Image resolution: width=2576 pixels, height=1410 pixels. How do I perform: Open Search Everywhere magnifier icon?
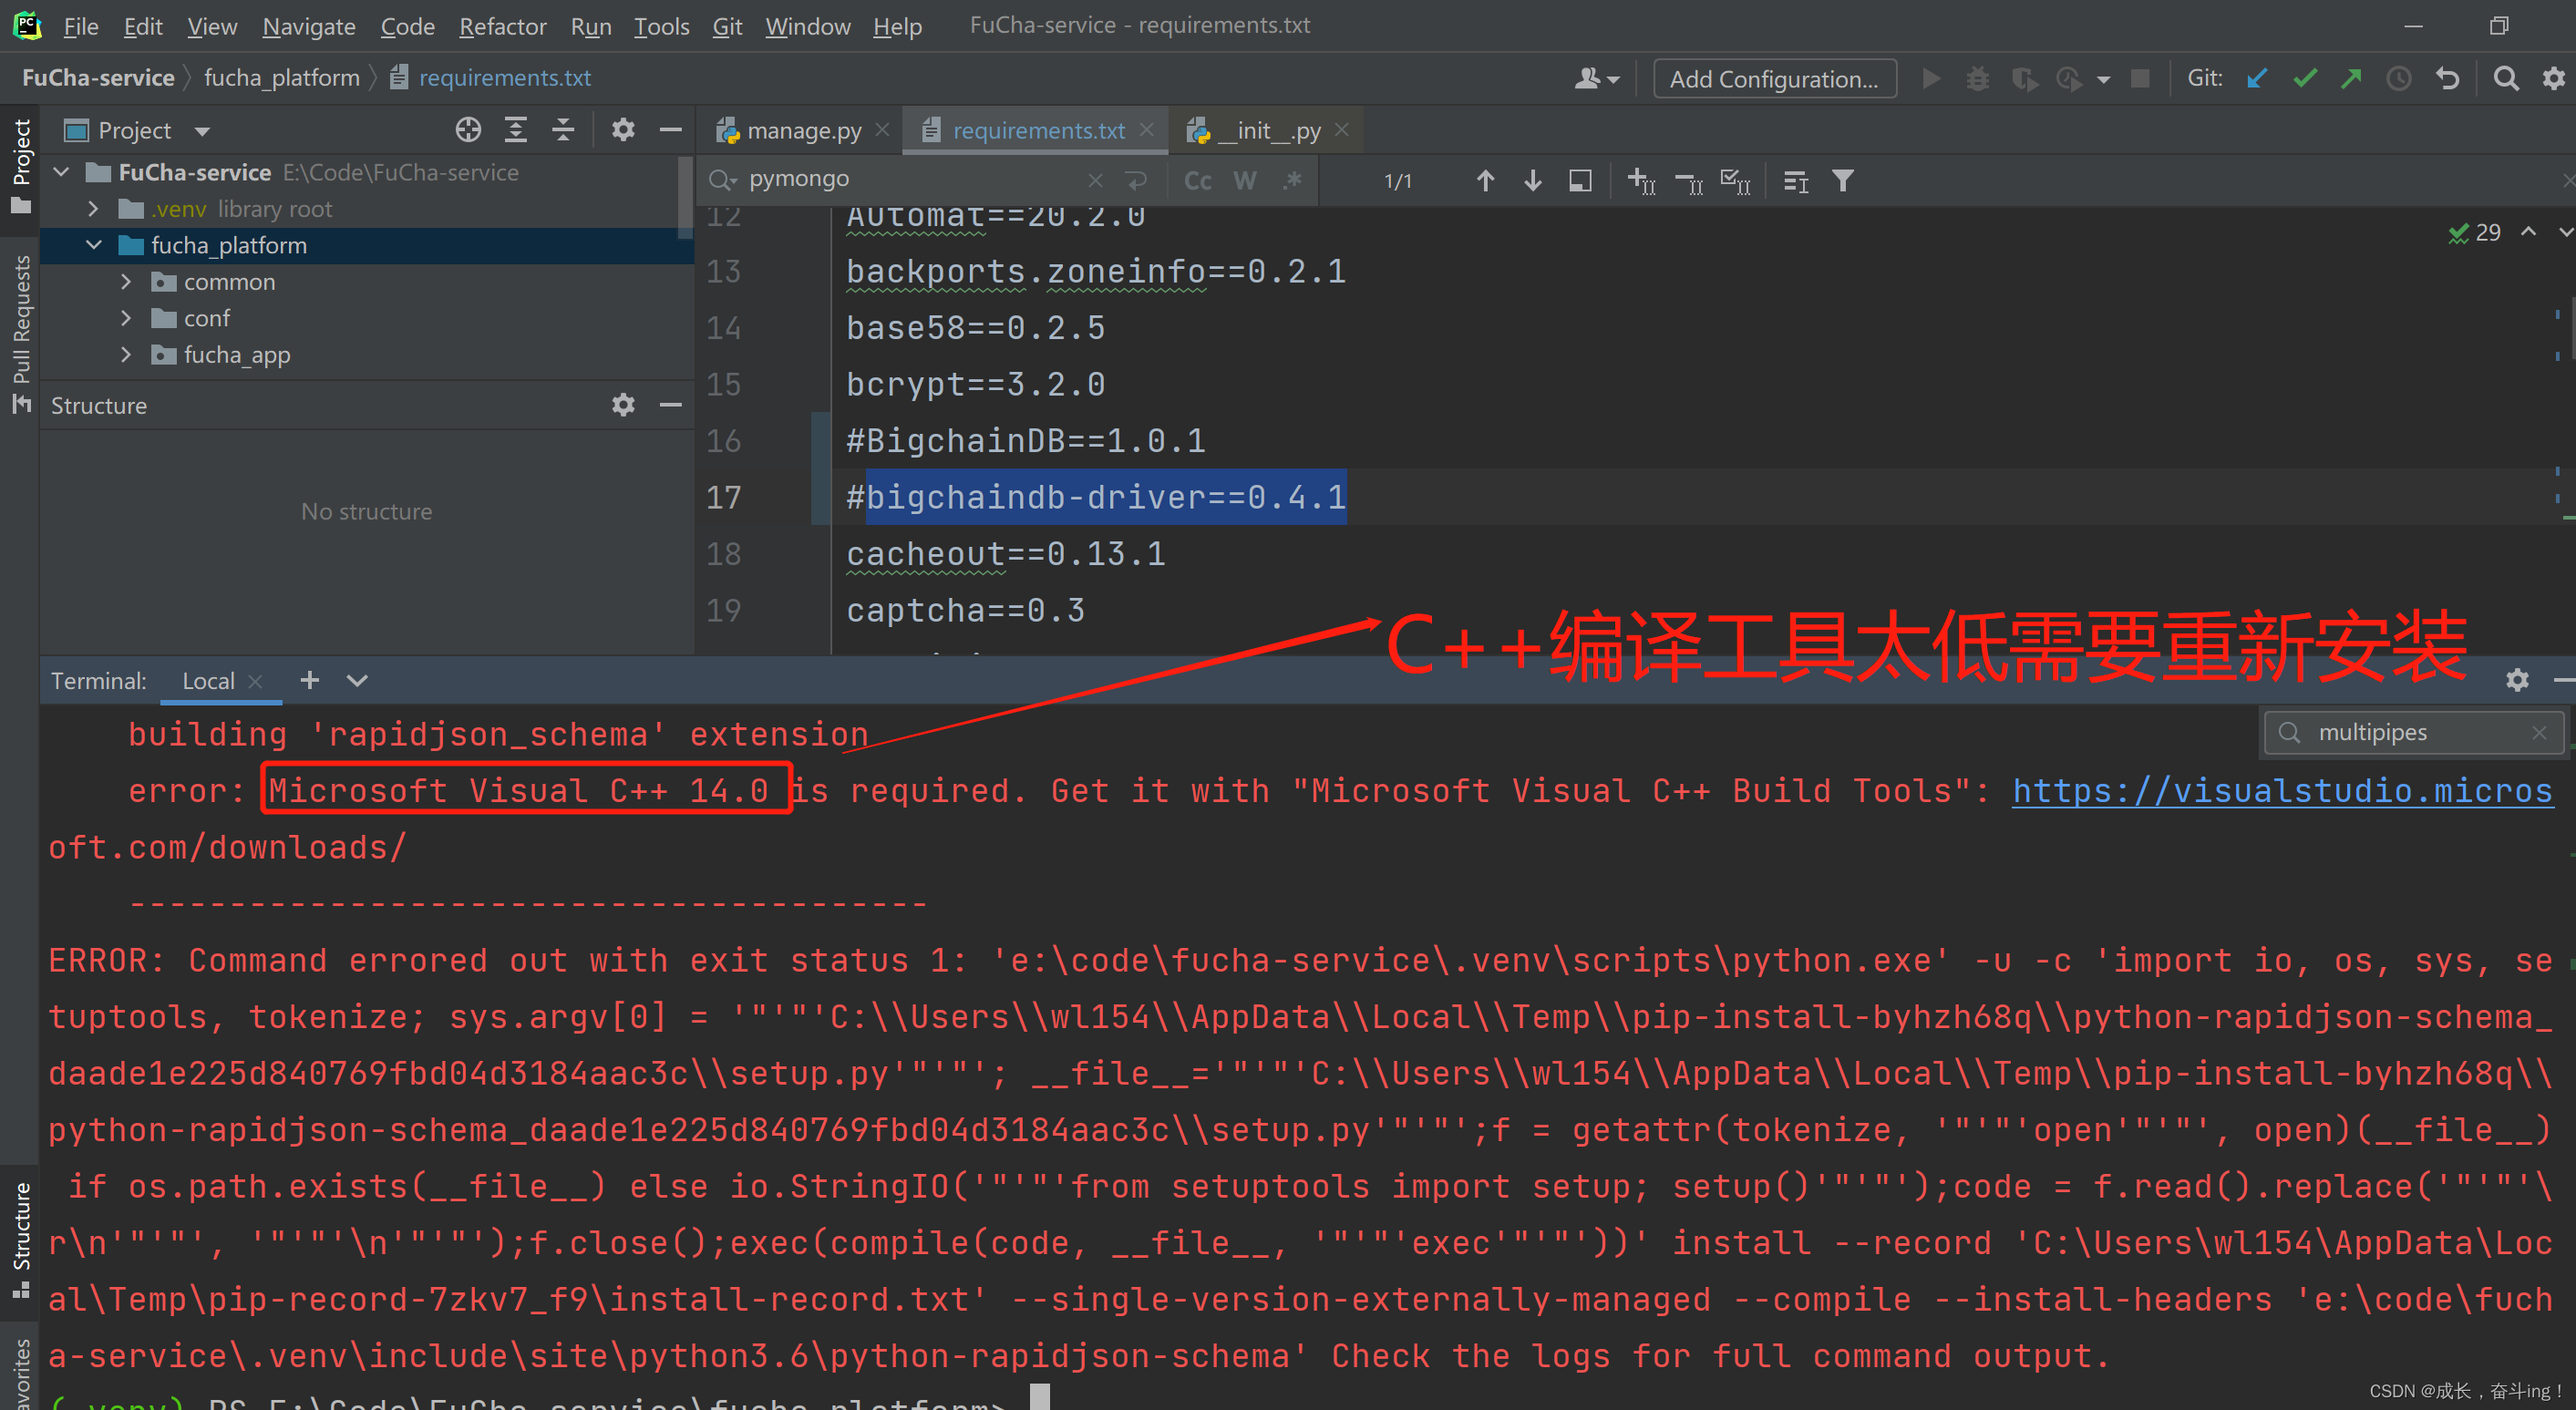[2505, 78]
